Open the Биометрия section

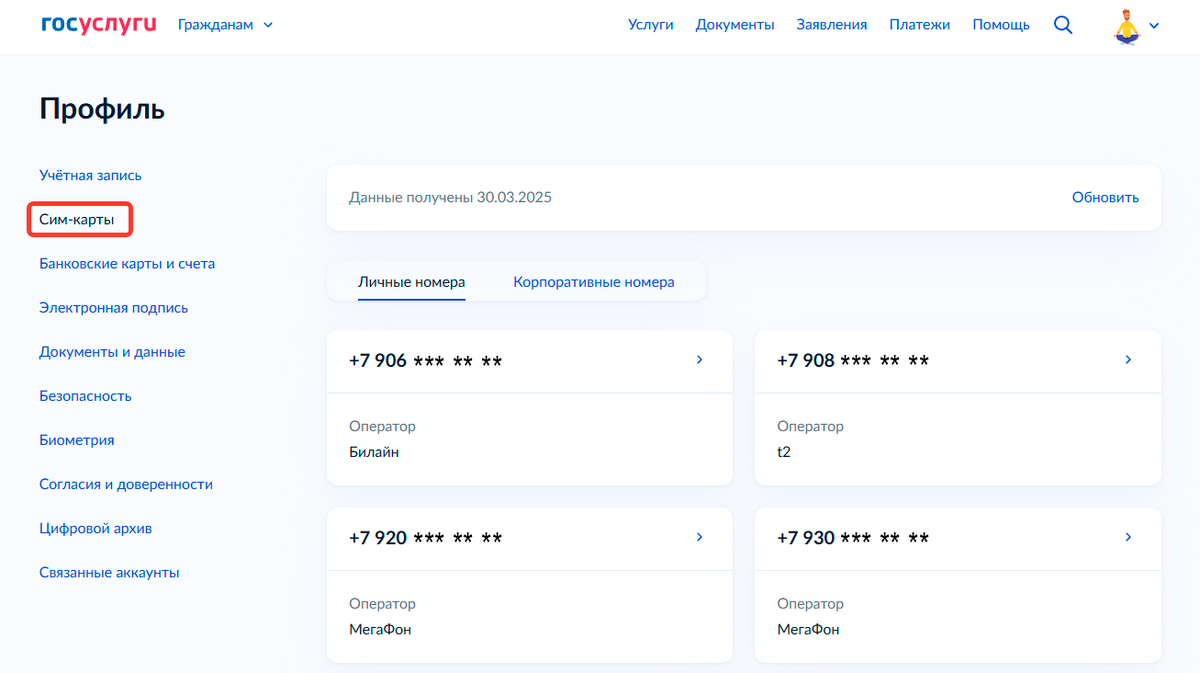(76, 439)
